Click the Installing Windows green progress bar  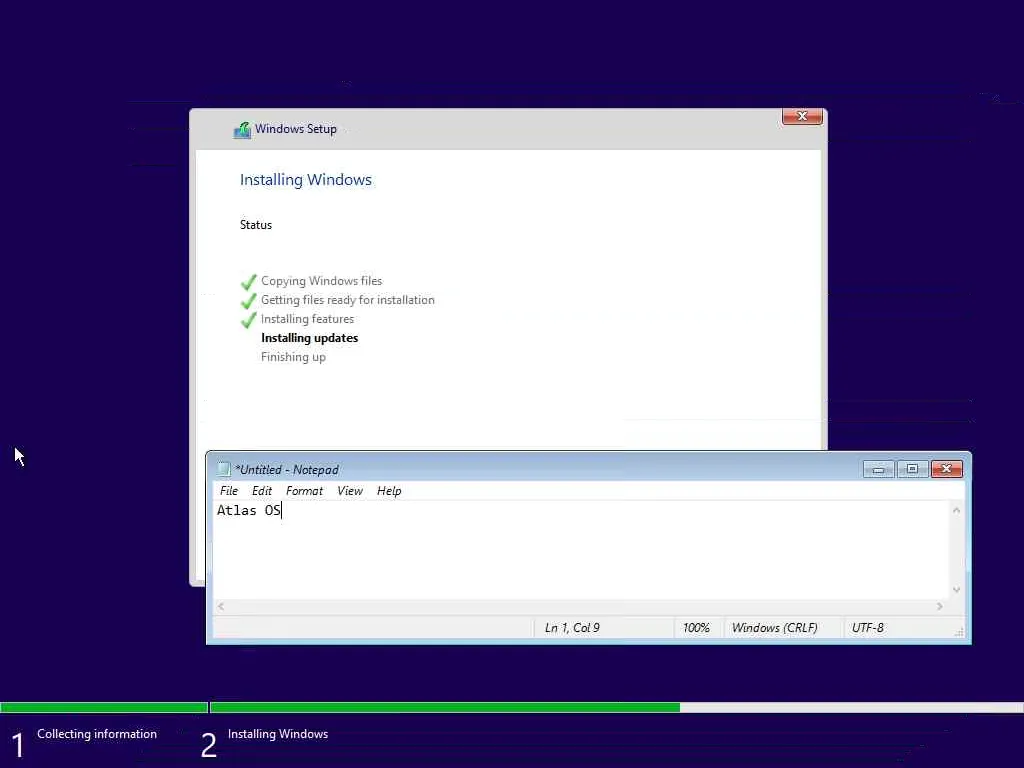click(445, 707)
